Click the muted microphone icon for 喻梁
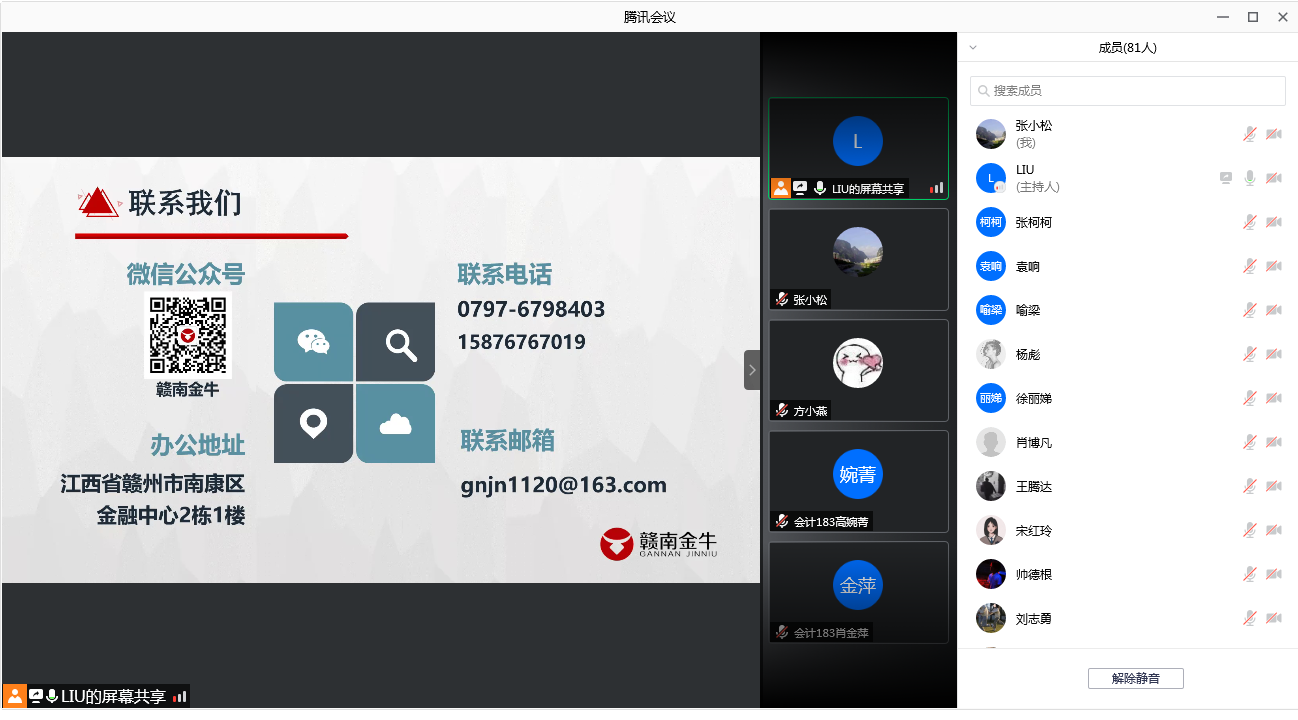The image size is (1298, 720). pyautogui.click(x=1249, y=310)
